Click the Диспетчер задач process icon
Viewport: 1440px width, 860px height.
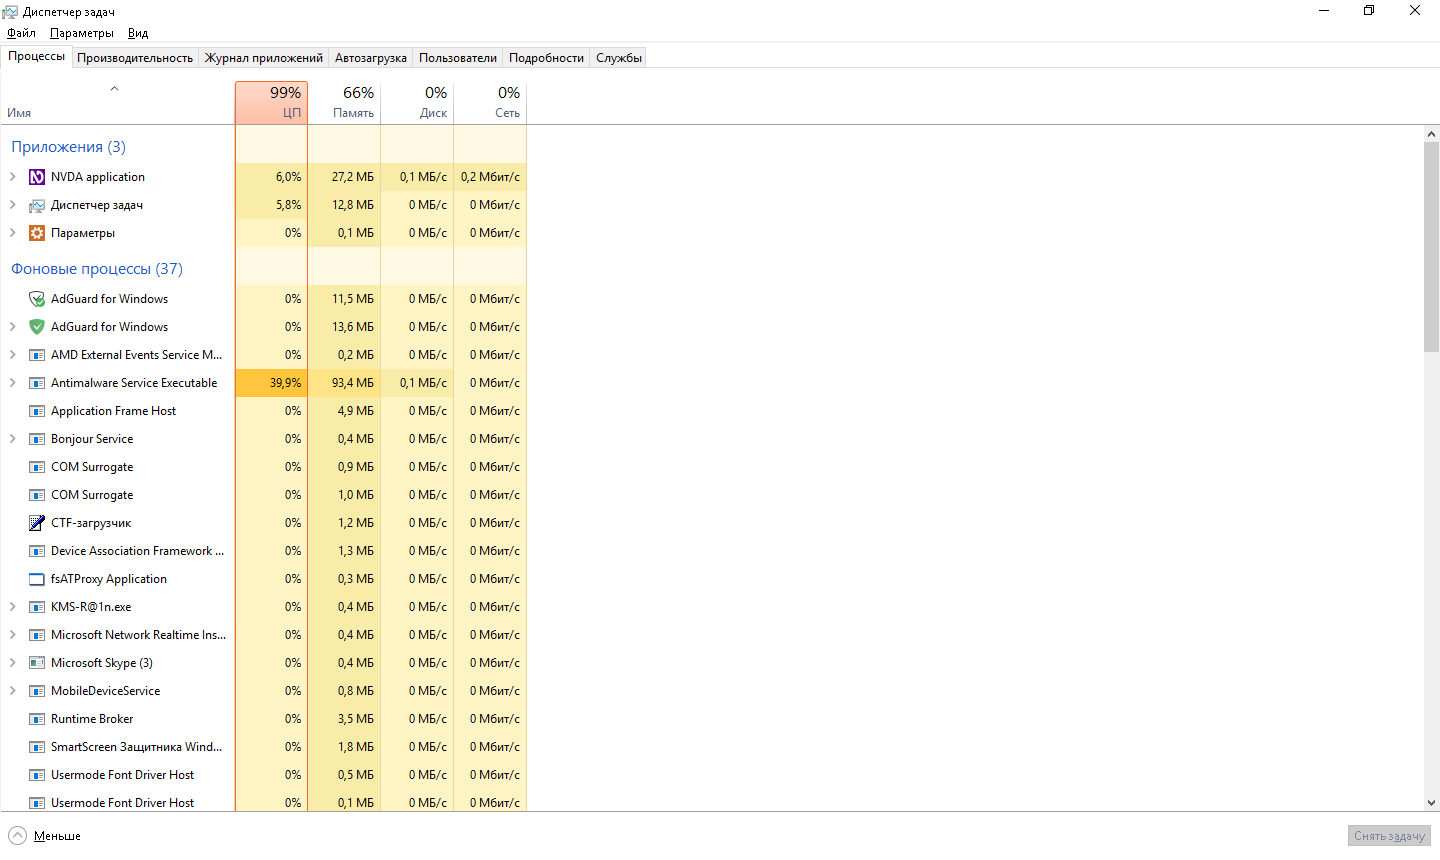[37, 205]
